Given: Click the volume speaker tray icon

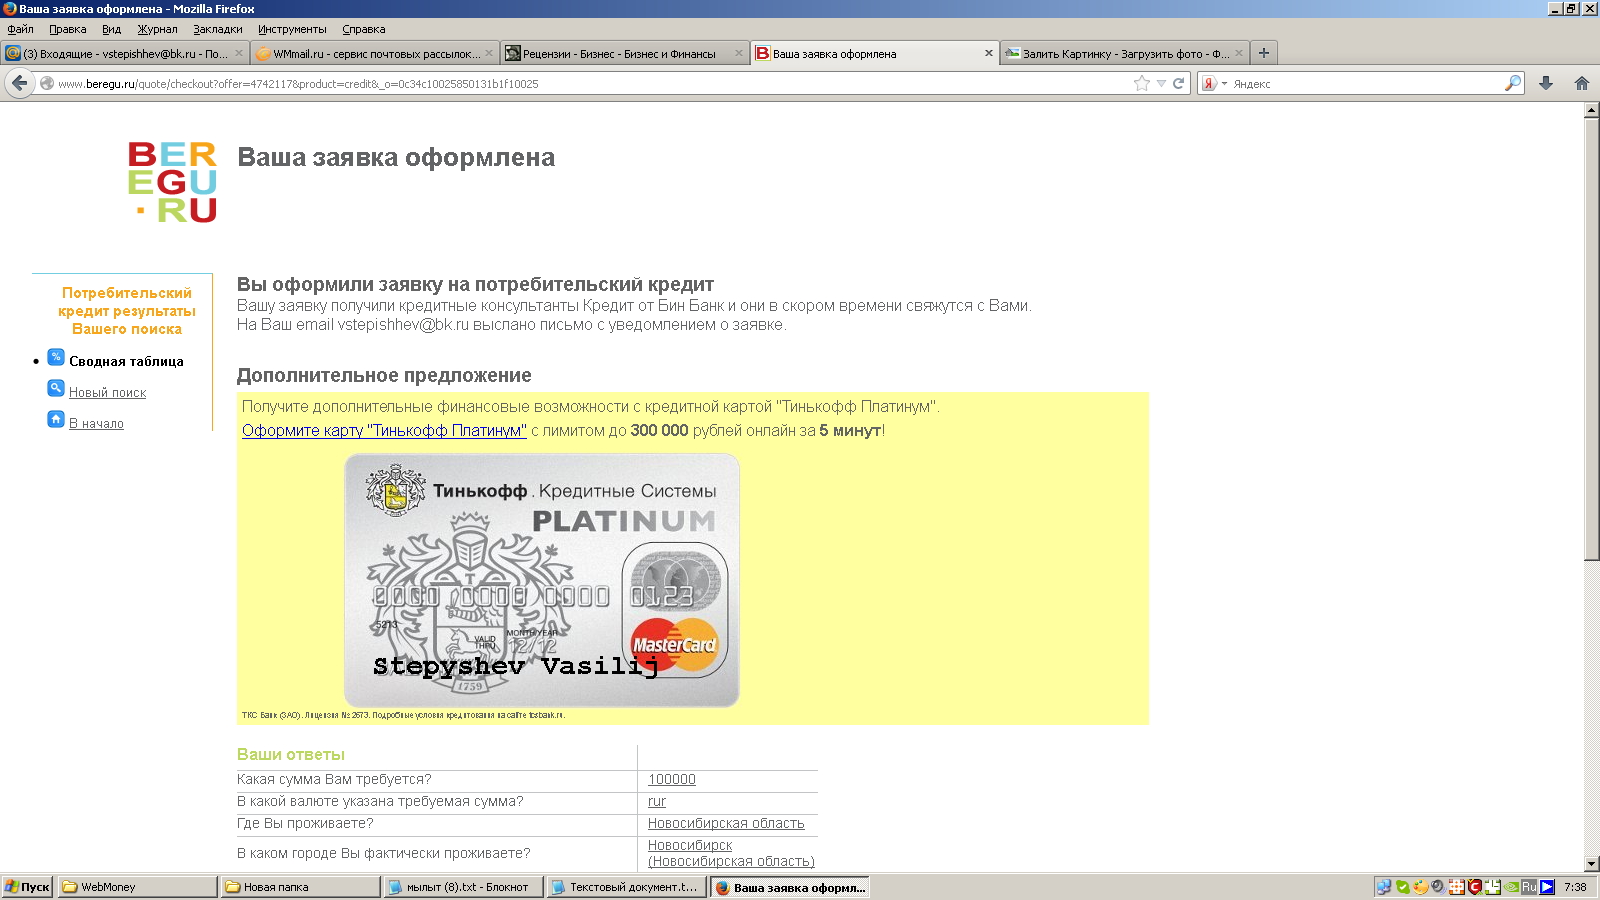Looking at the screenshot, I should pos(1438,887).
